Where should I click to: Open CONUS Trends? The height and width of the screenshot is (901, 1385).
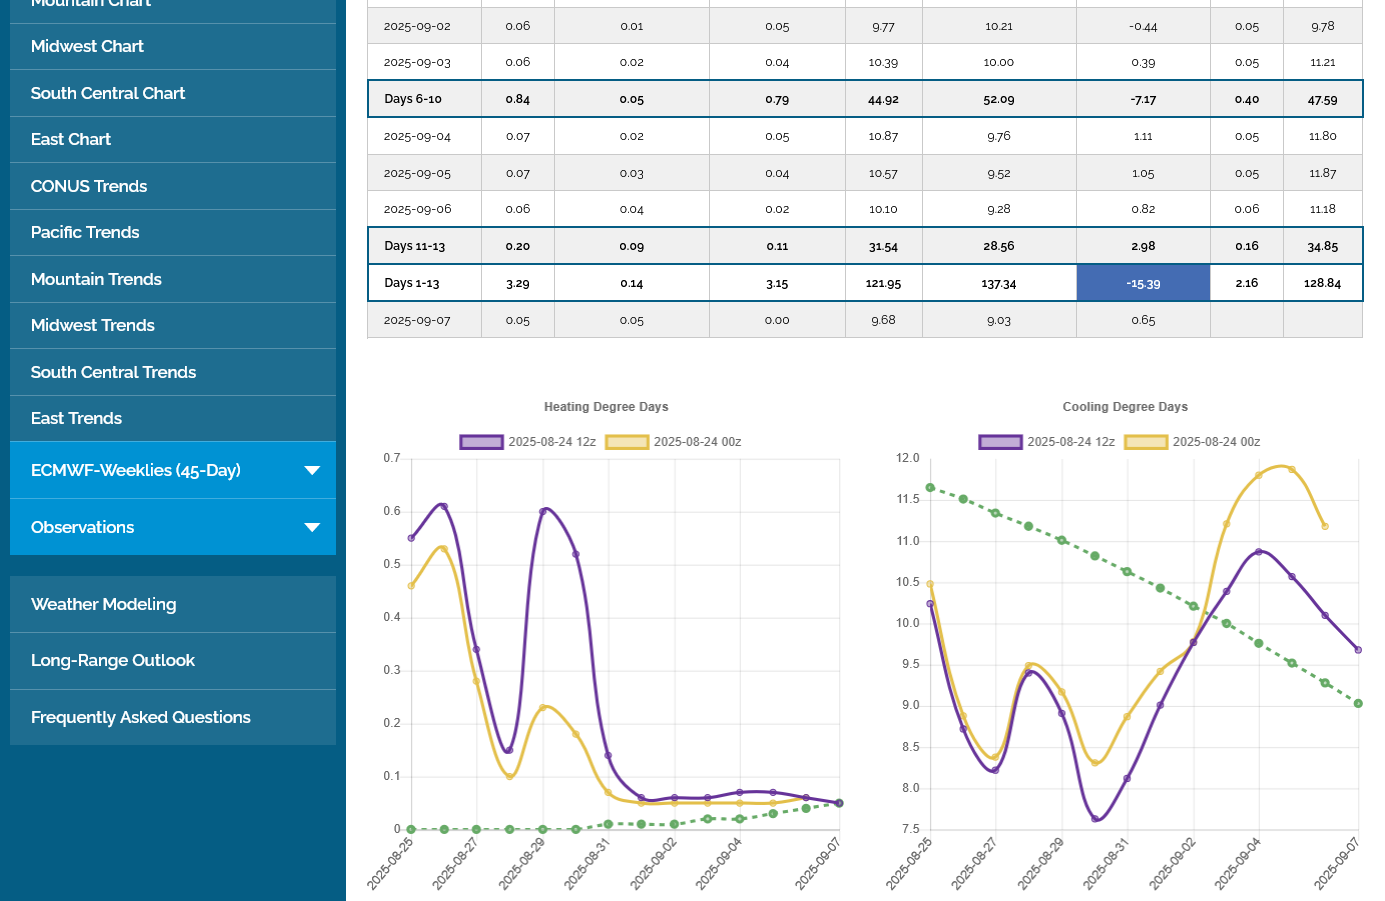pyautogui.click(x=89, y=186)
